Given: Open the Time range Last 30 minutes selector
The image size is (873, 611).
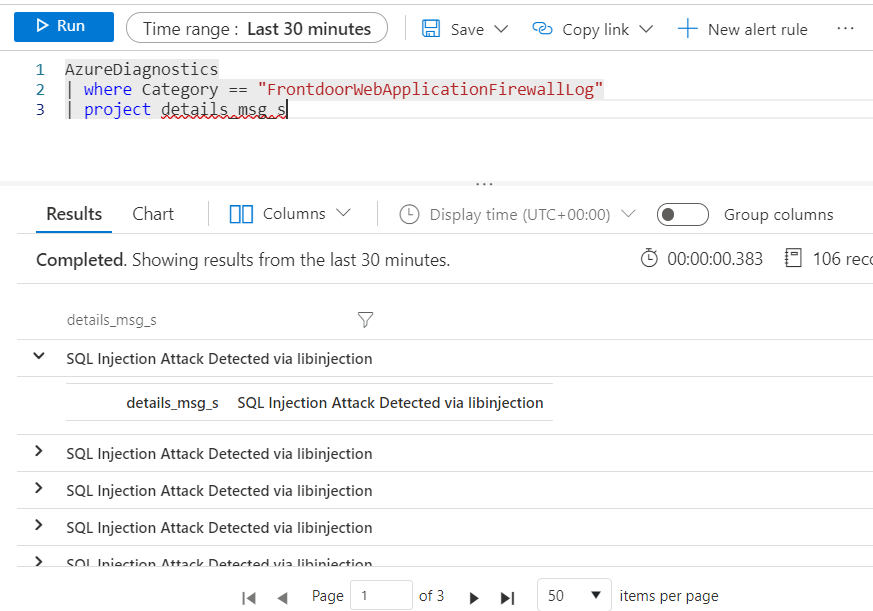Looking at the screenshot, I should point(256,28).
